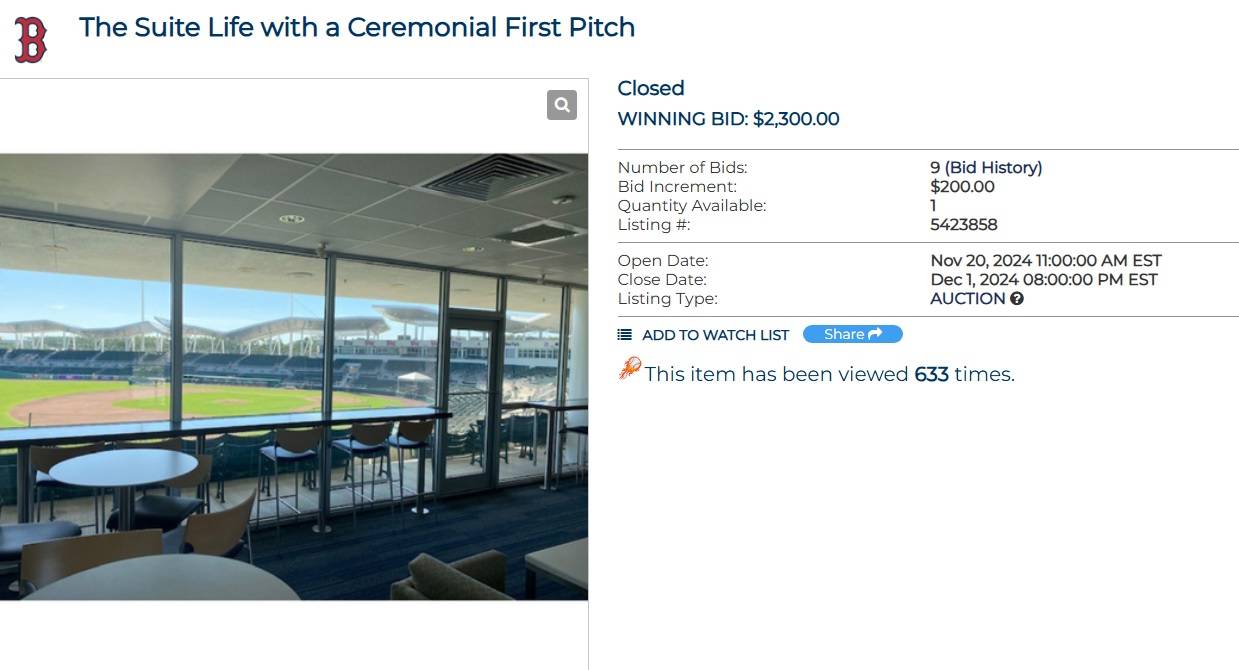Click the bid increment value $200.00
1239x670 pixels.
tap(962, 186)
